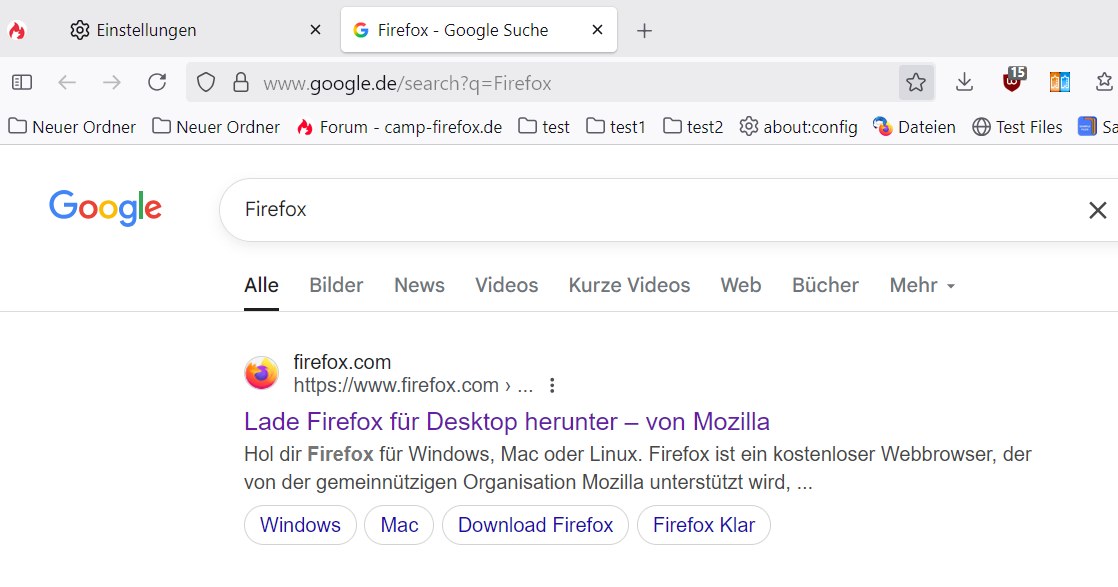Bookmark this page with the star
The height and width of the screenshot is (587, 1118).
(x=916, y=83)
